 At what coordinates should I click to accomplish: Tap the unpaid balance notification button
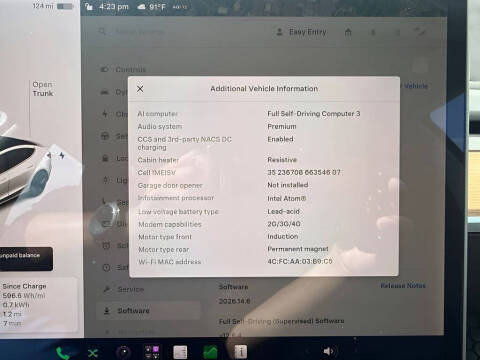25,259
